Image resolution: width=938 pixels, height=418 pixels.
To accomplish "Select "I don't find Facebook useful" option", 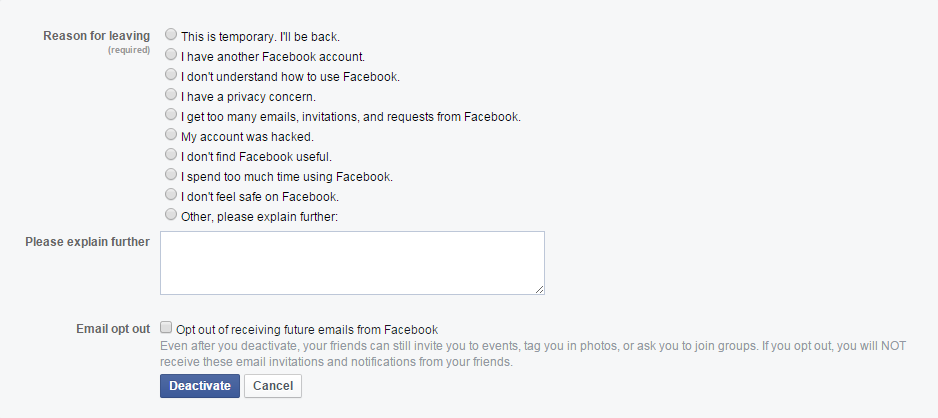I will pyautogui.click(x=171, y=155).
